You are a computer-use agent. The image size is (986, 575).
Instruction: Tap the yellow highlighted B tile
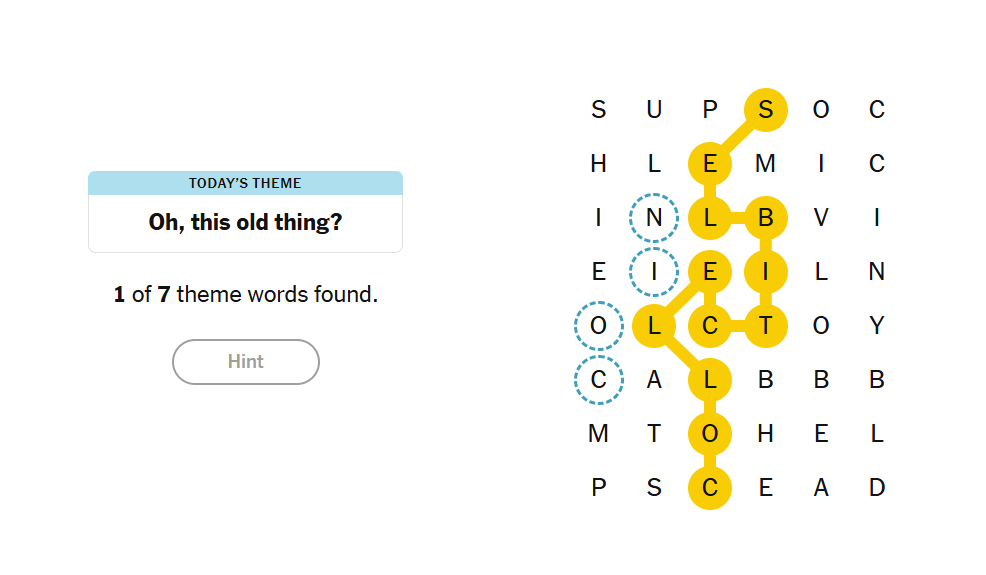[765, 218]
